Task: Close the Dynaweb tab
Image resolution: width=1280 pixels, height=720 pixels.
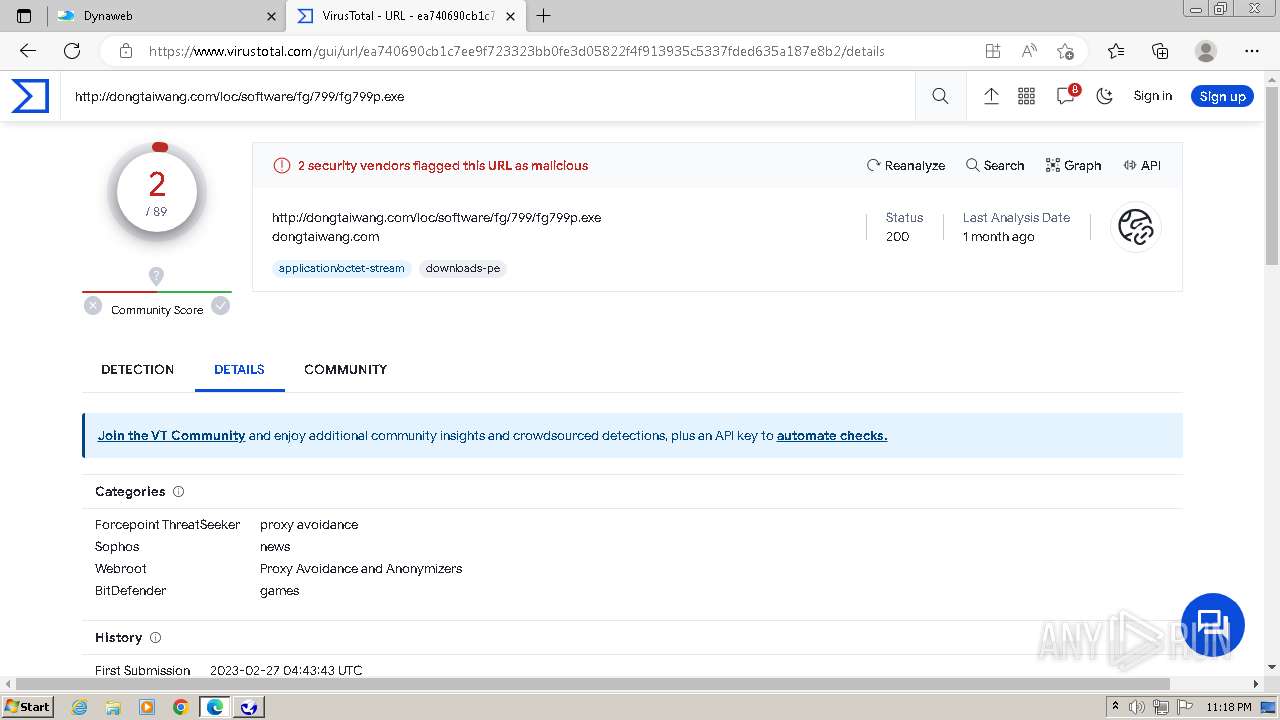Action: [x=272, y=16]
